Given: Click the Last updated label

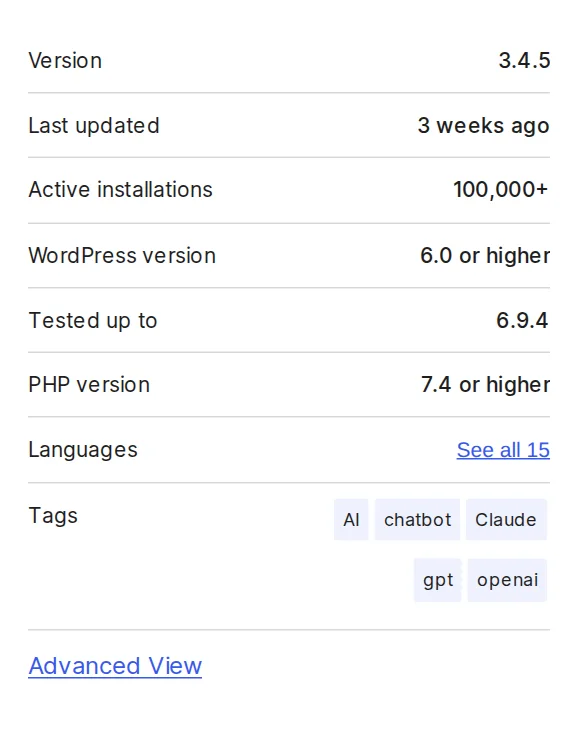Looking at the screenshot, I should (94, 125).
